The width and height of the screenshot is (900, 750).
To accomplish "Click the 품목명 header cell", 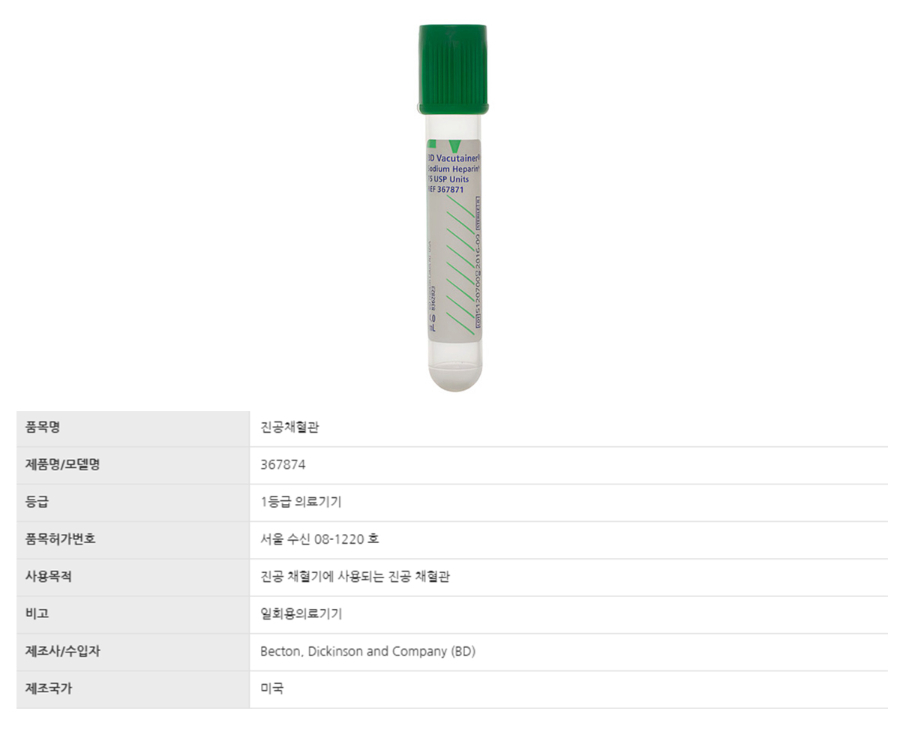I will coord(44,427).
